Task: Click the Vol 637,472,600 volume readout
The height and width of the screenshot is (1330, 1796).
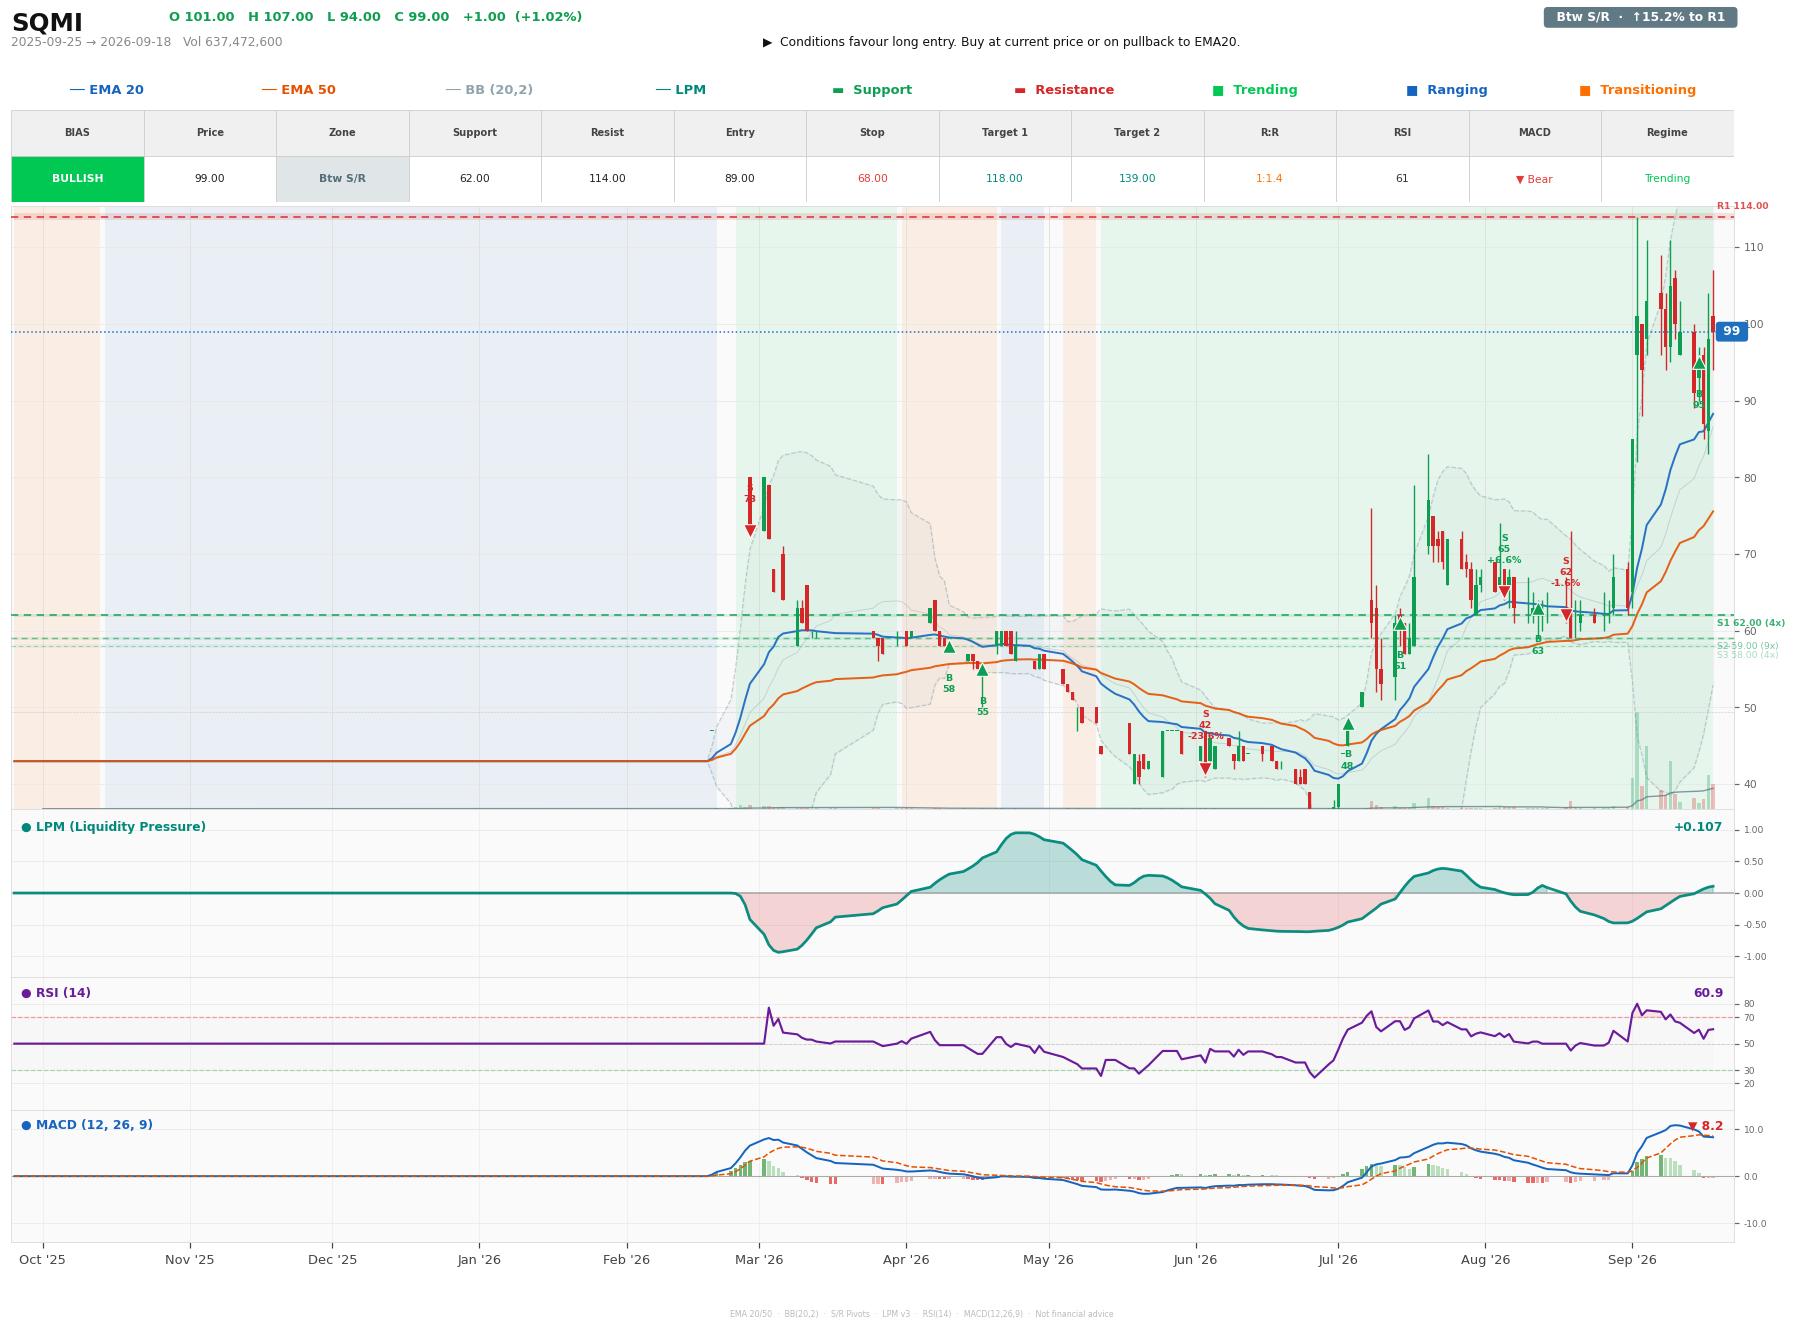Action: [x=232, y=42]
